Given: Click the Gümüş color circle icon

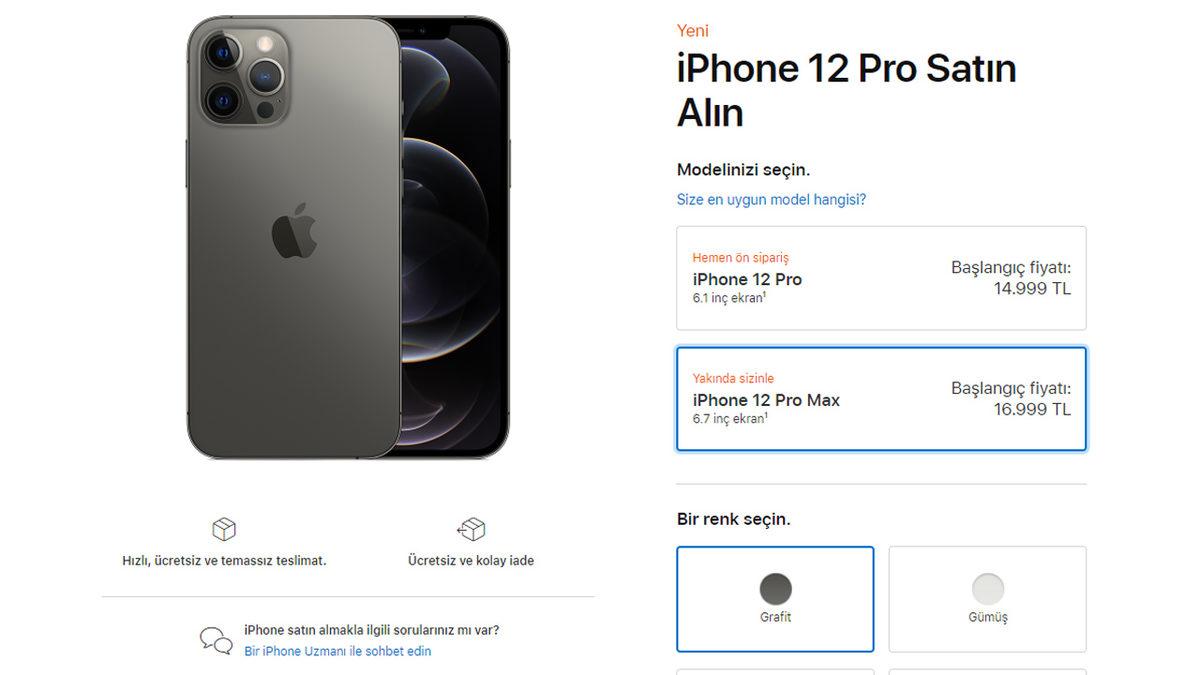Looking at the screenshot, I should [x=987, y=588].
